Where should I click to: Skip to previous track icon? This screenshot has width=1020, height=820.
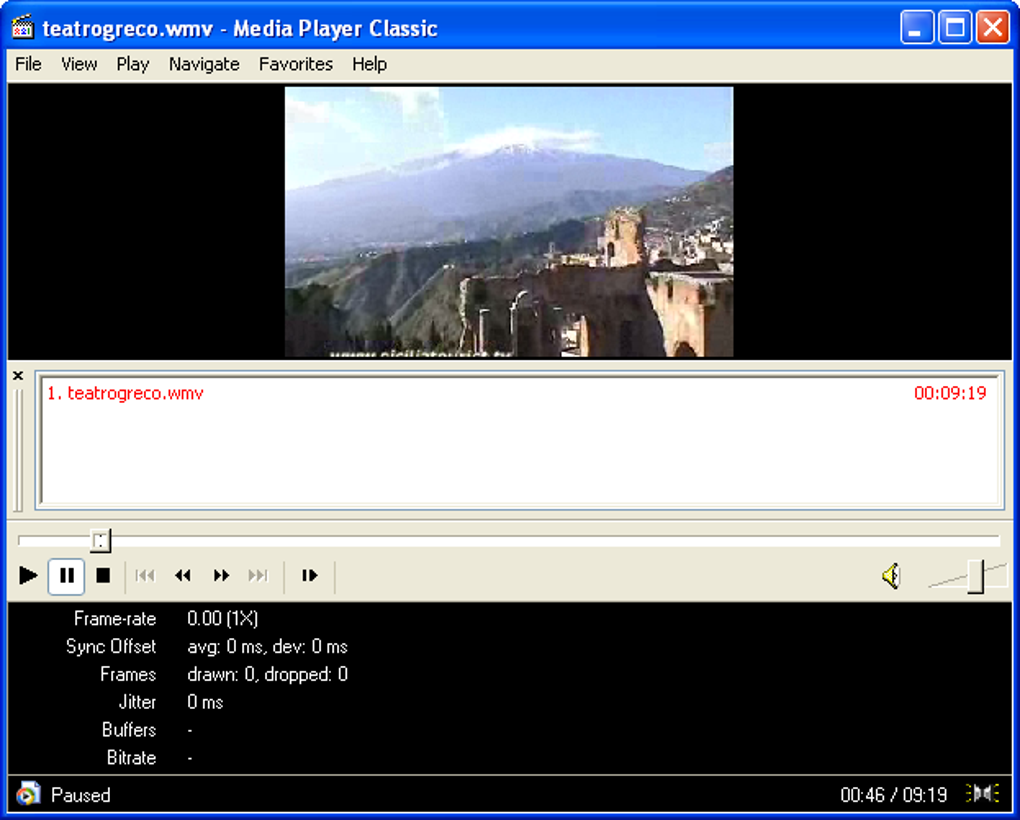(x=145, y=576)
